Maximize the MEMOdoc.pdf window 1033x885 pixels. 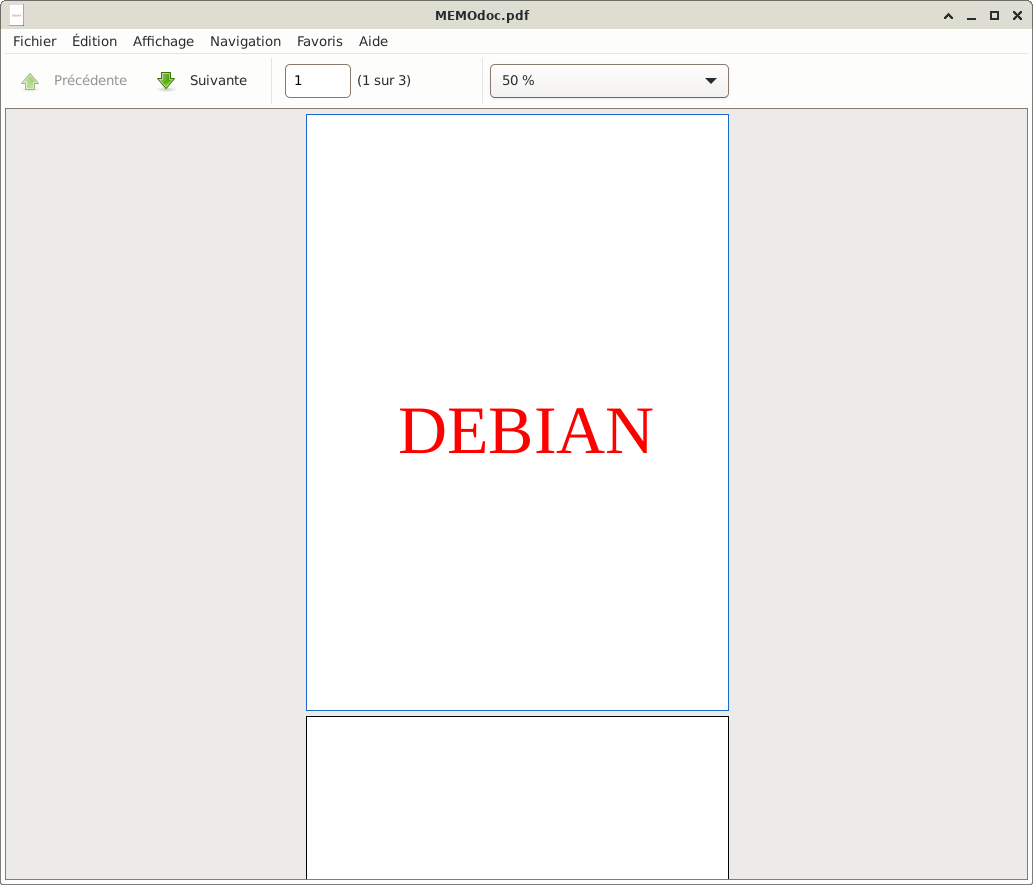[x=994, y=16]
